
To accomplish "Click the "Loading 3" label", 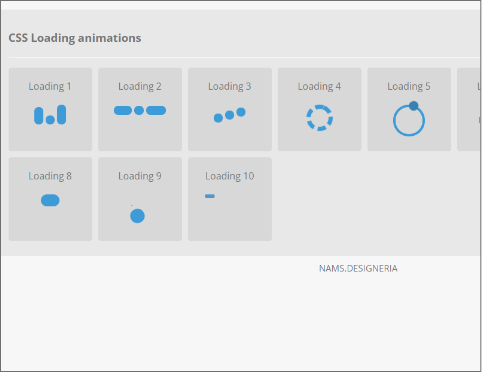I will [x=230, y=86].
